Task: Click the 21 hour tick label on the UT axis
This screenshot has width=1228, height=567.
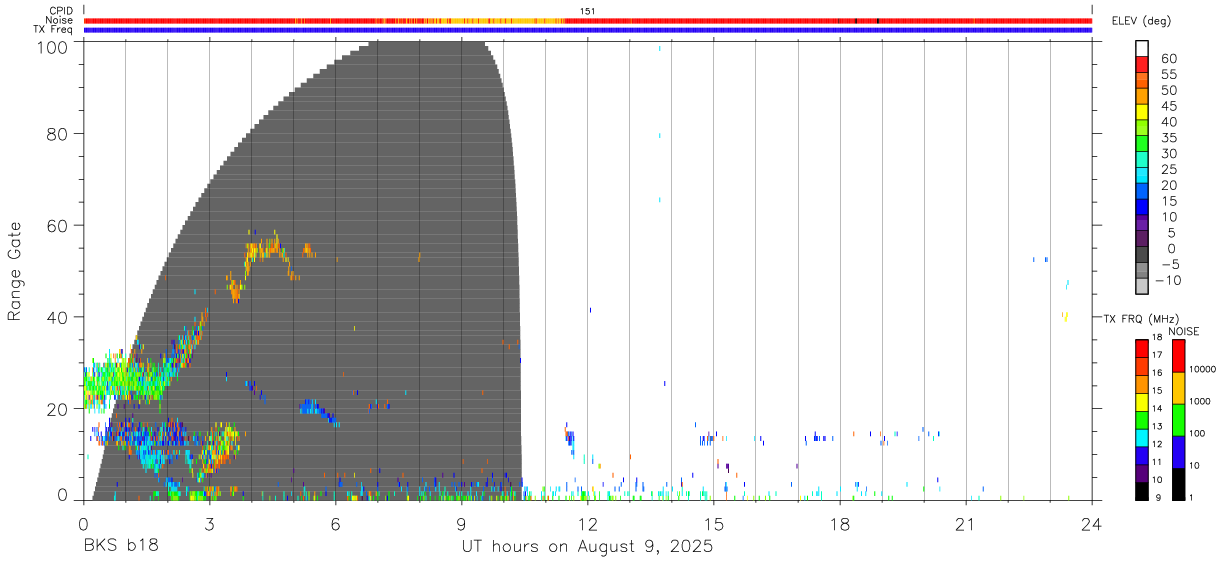Action: [x=966, y=524]
